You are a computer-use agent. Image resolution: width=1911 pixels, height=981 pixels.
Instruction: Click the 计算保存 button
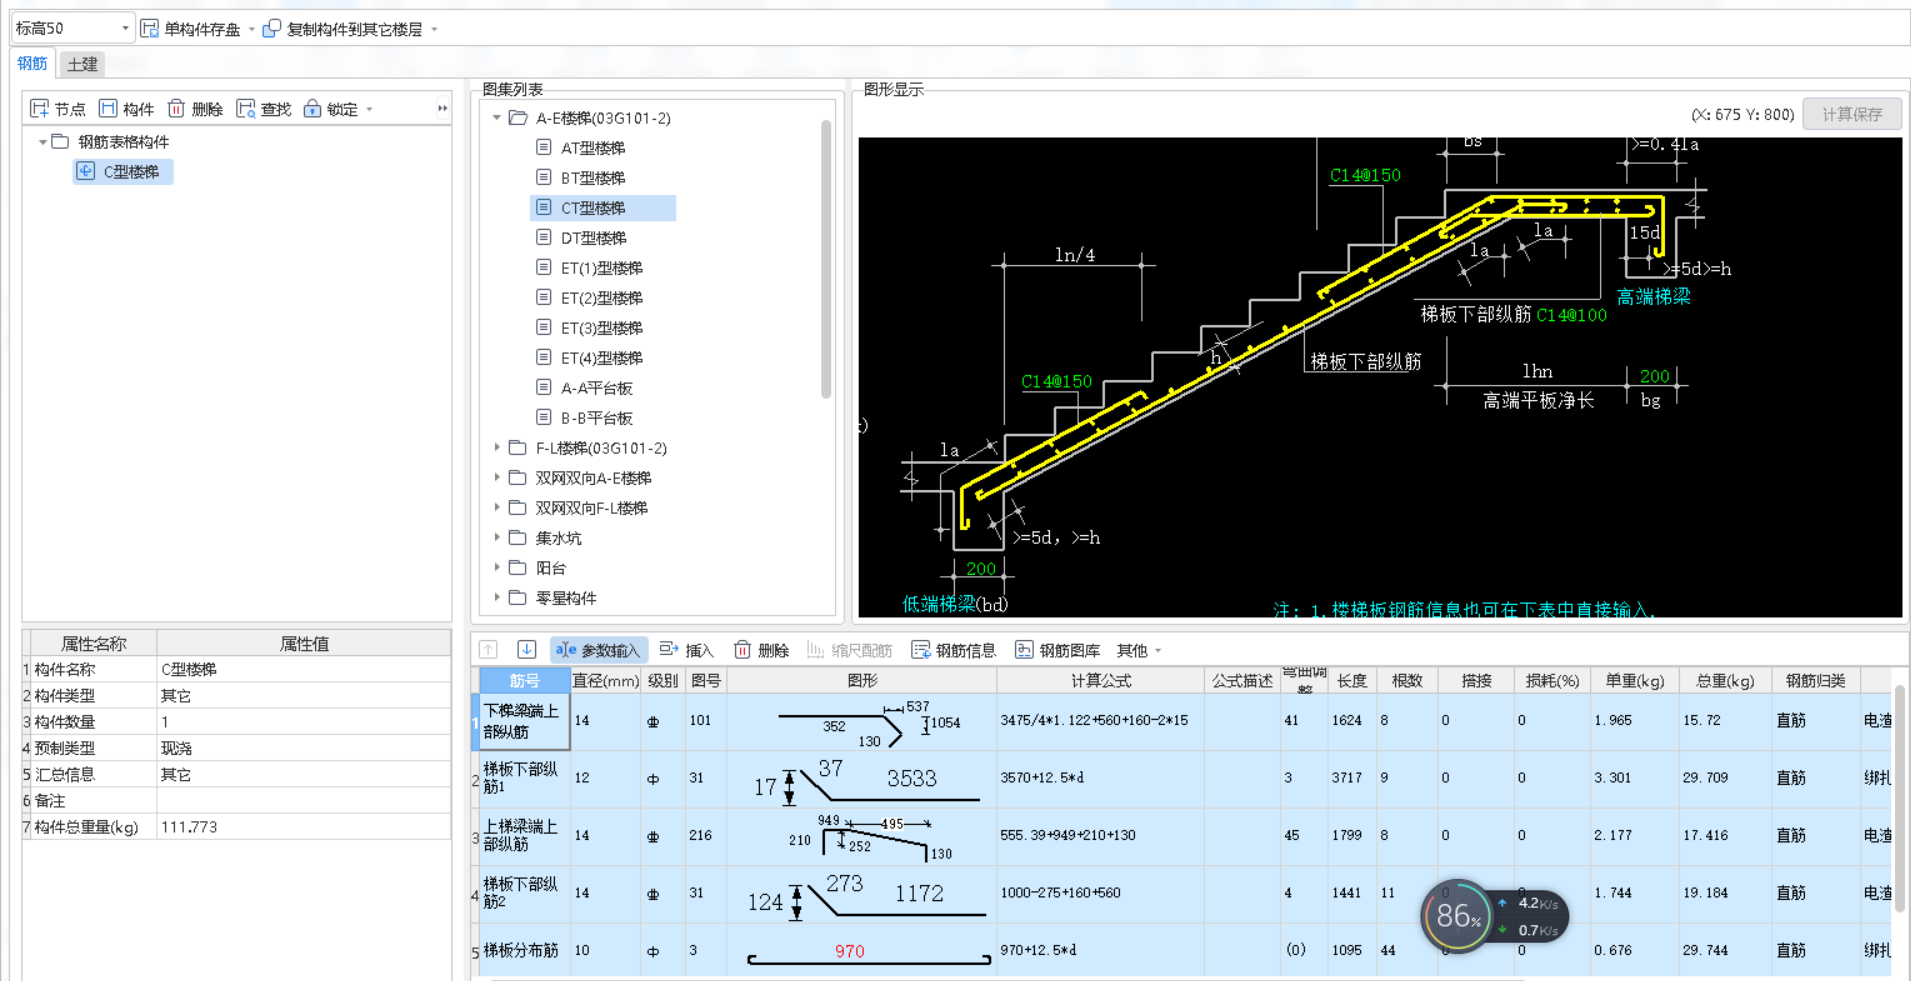pos(1852,114)
